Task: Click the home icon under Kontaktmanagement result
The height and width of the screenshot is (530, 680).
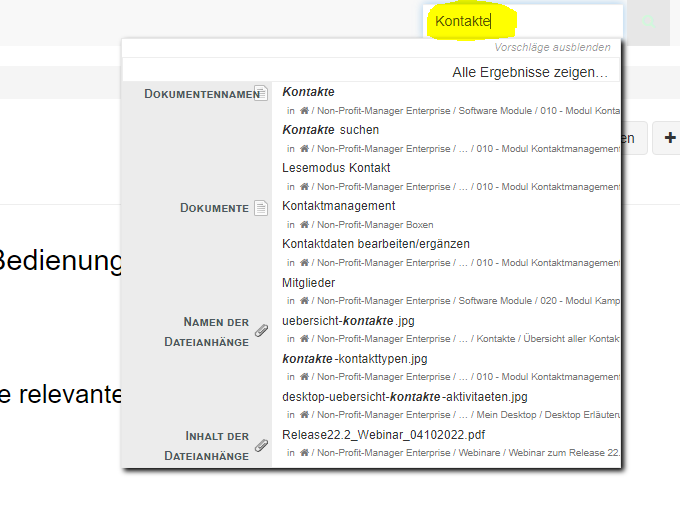Action: (304, 225)
